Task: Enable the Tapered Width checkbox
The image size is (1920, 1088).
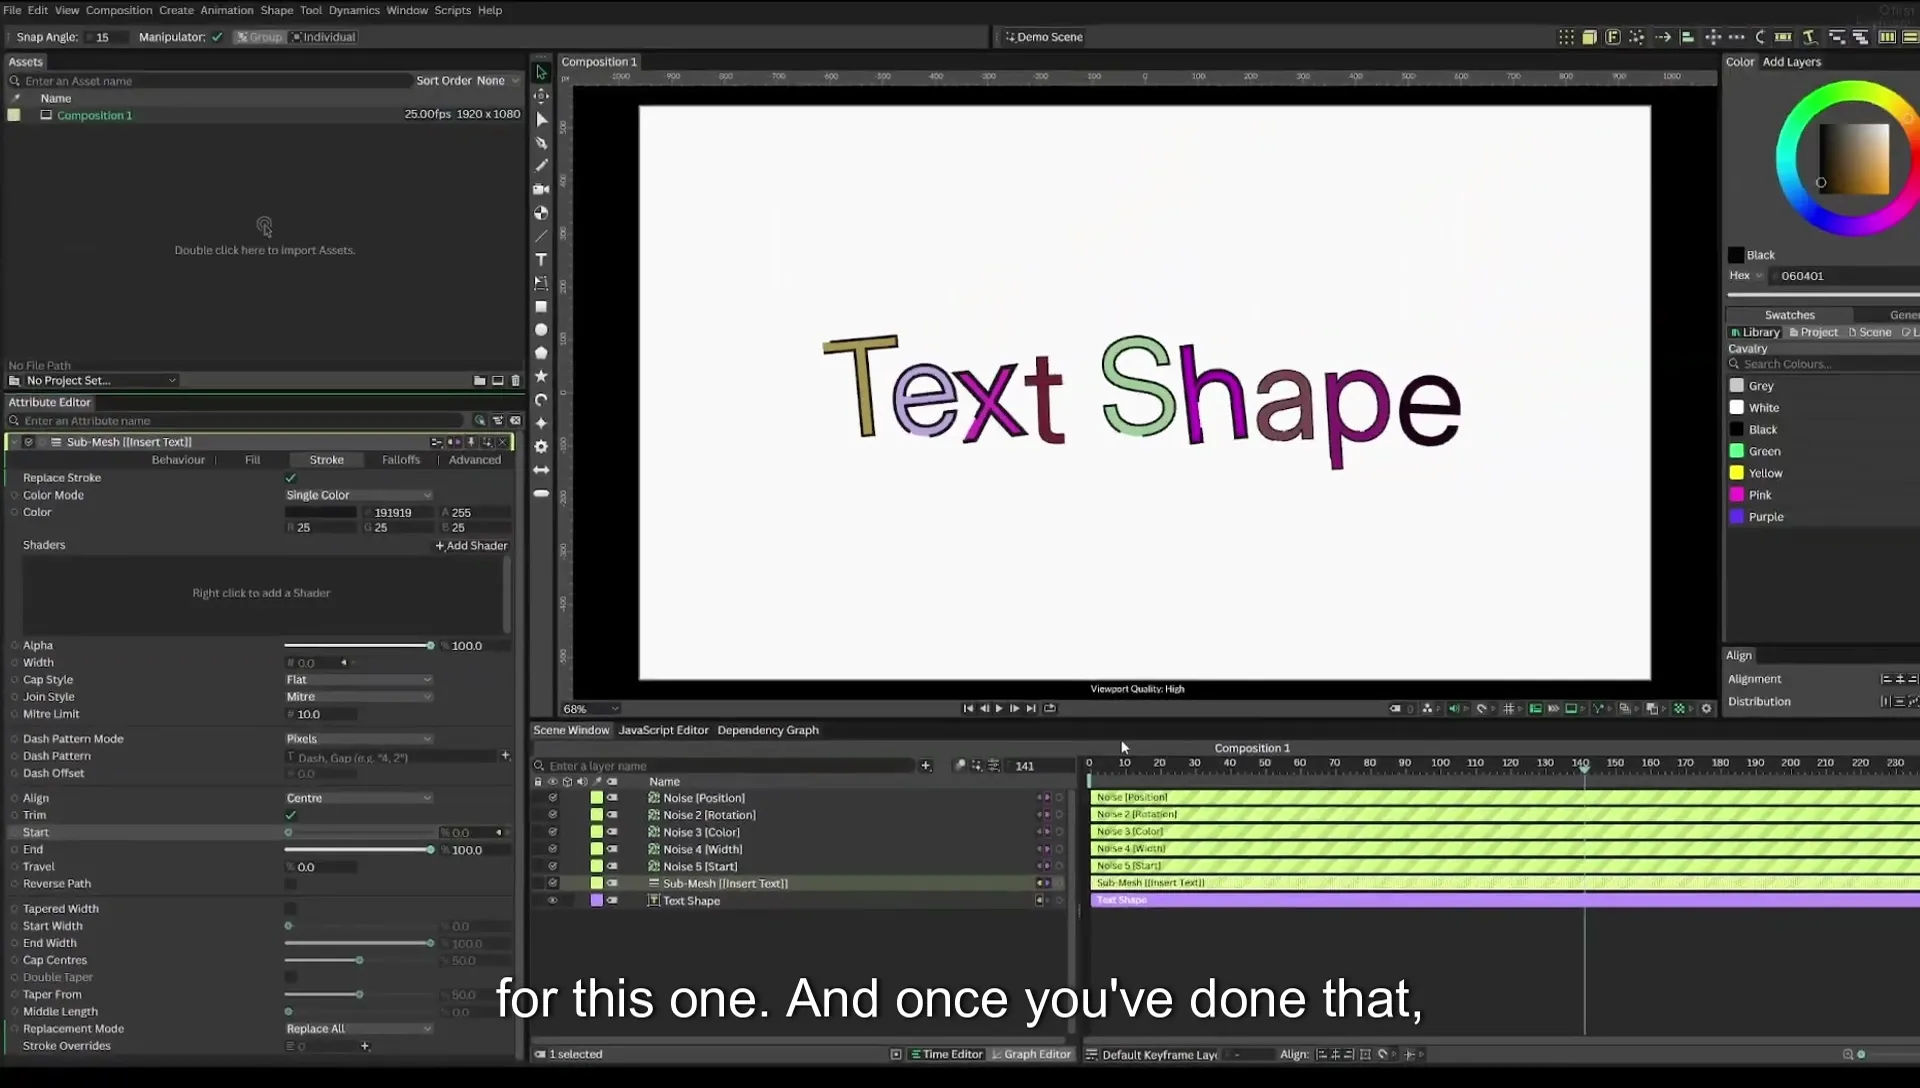Action: [x=291, y=909]
